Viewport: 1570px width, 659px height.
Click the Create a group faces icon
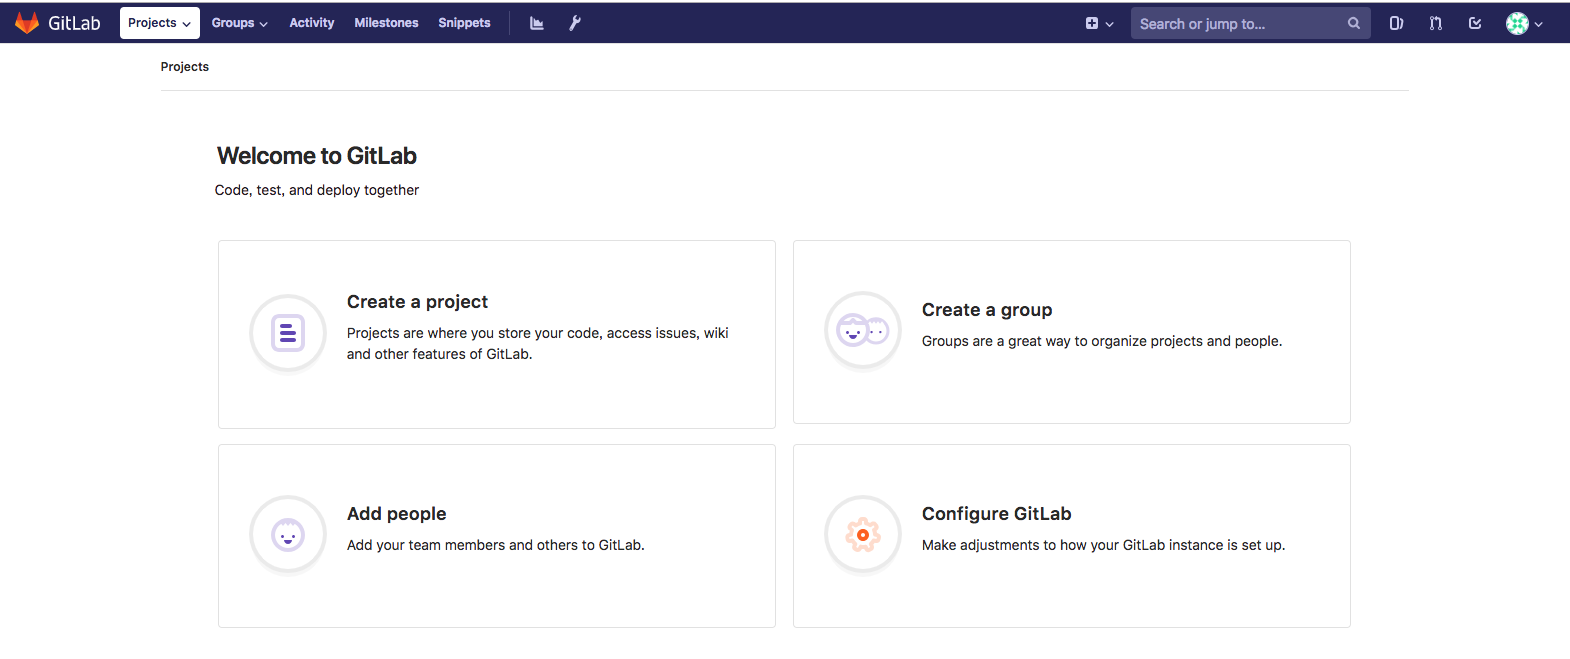(x=862, y=330)
